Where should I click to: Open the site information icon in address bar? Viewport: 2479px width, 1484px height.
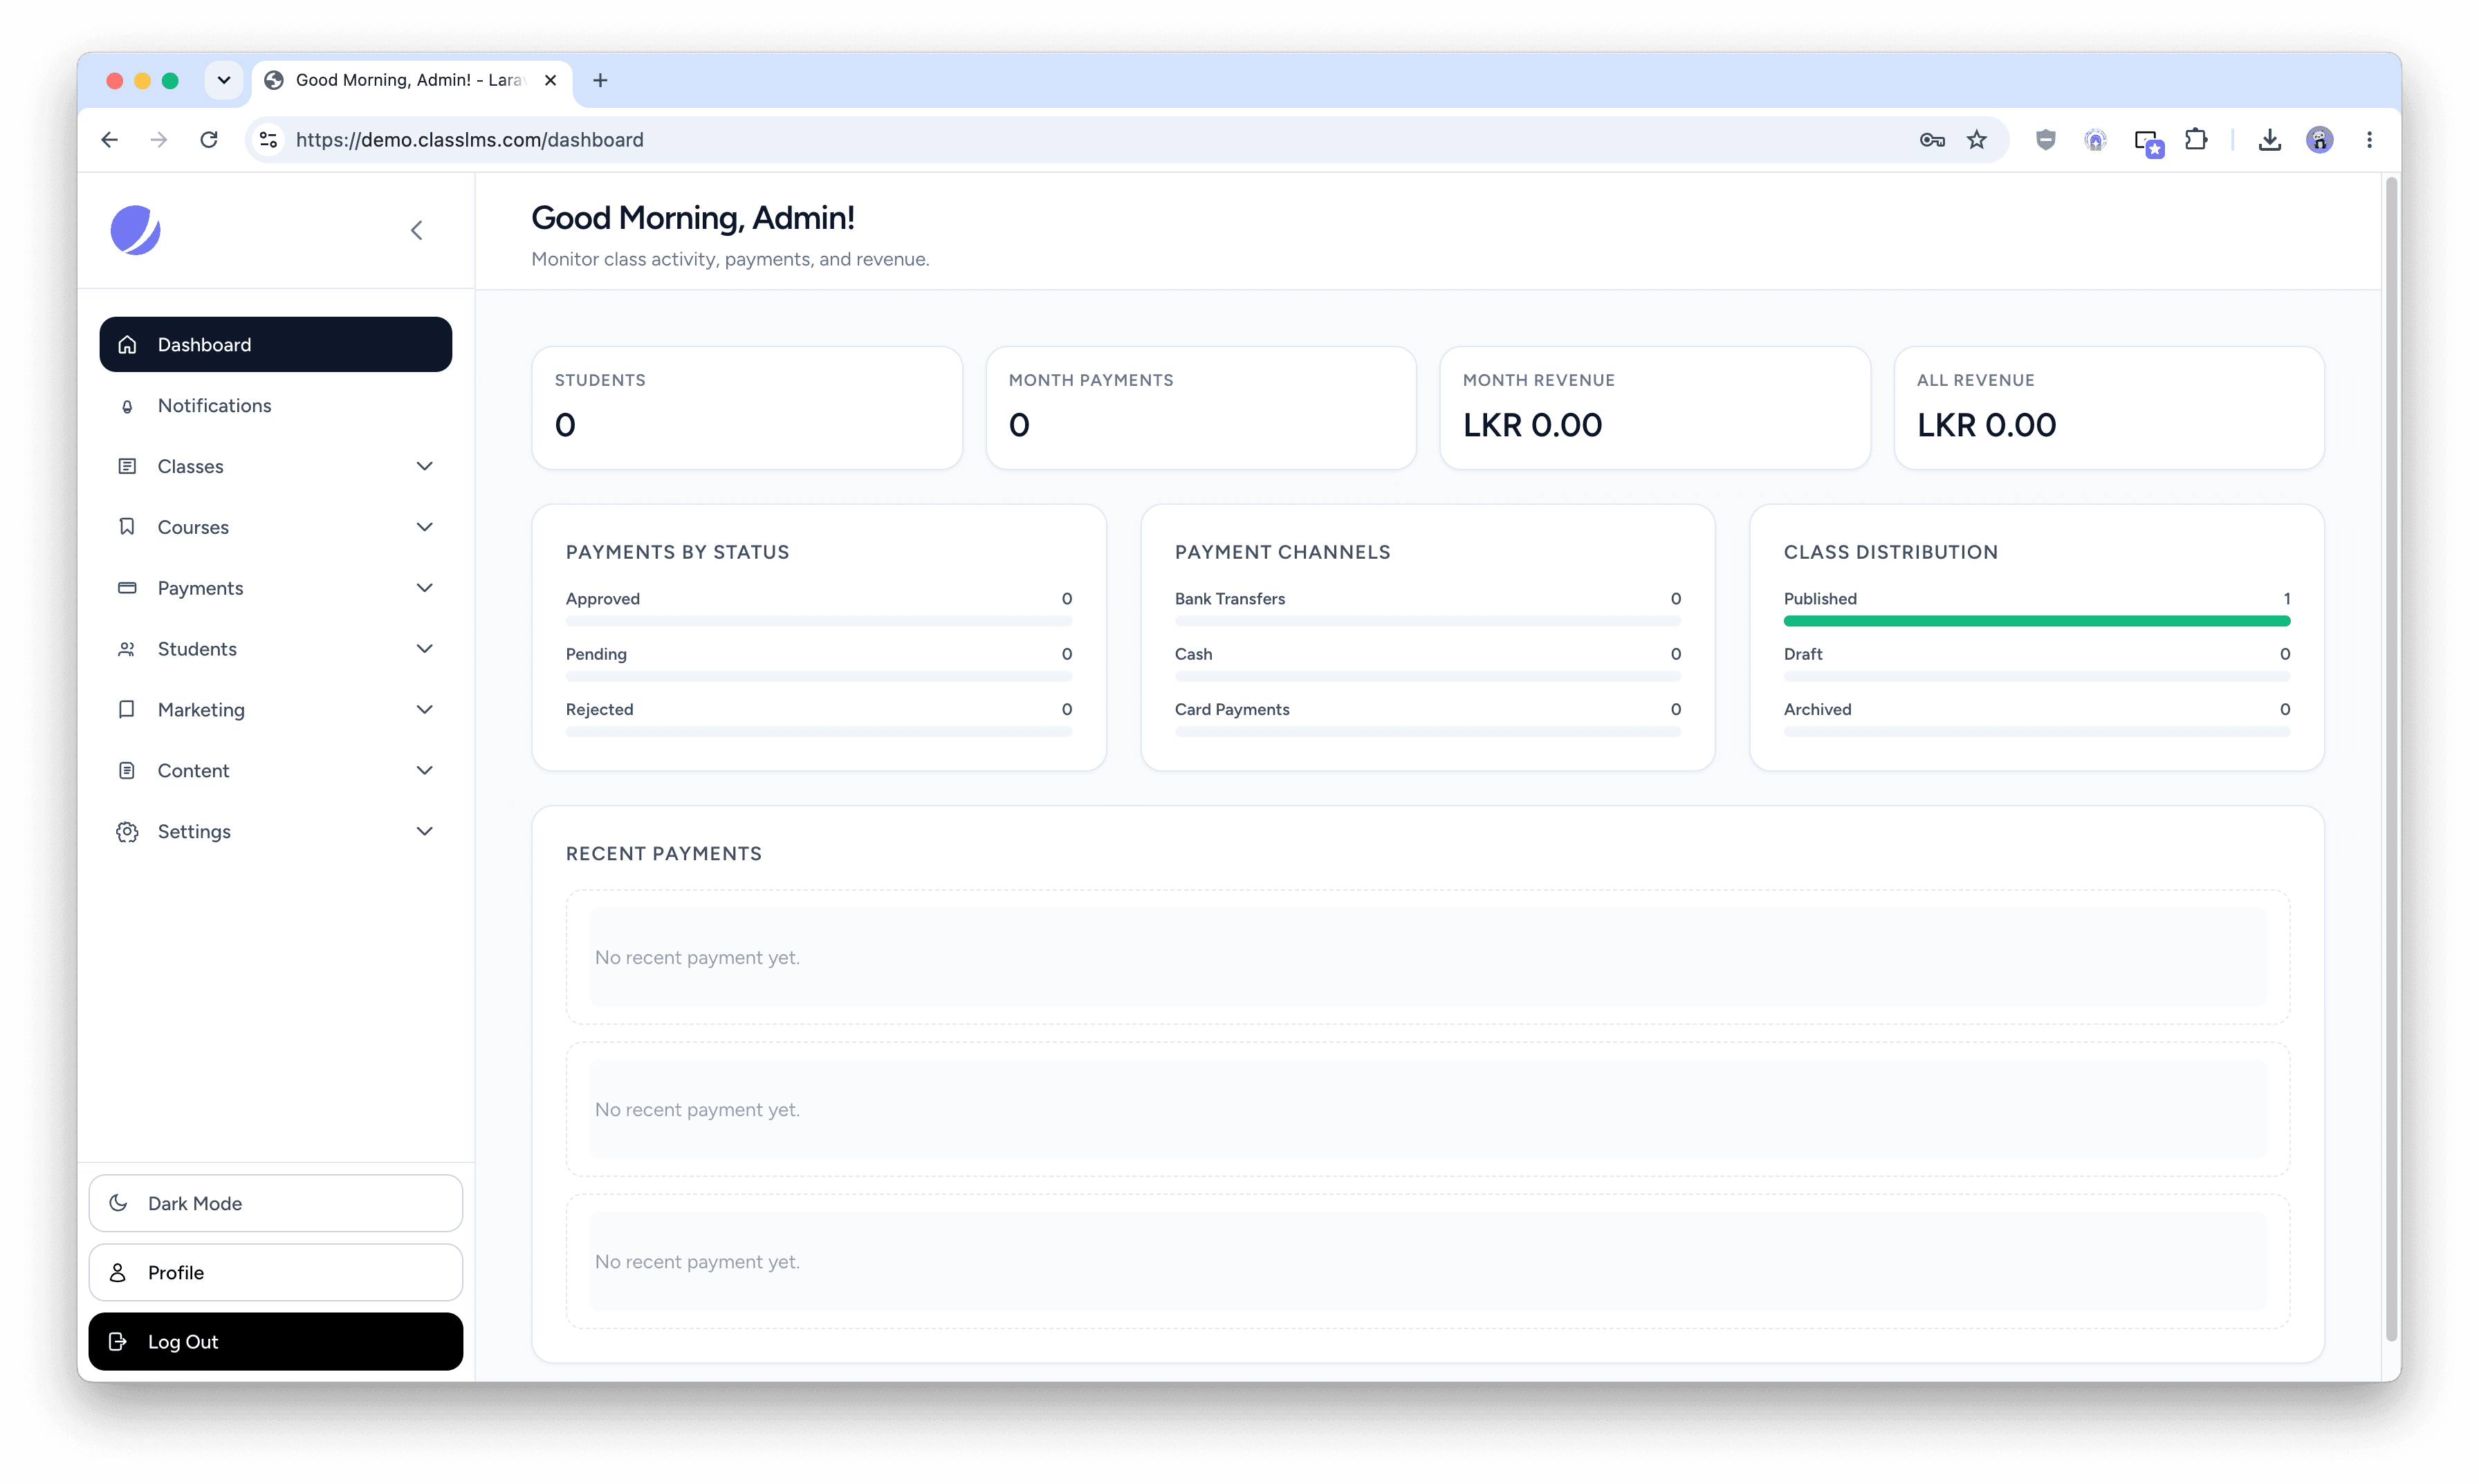pos(269,140)
